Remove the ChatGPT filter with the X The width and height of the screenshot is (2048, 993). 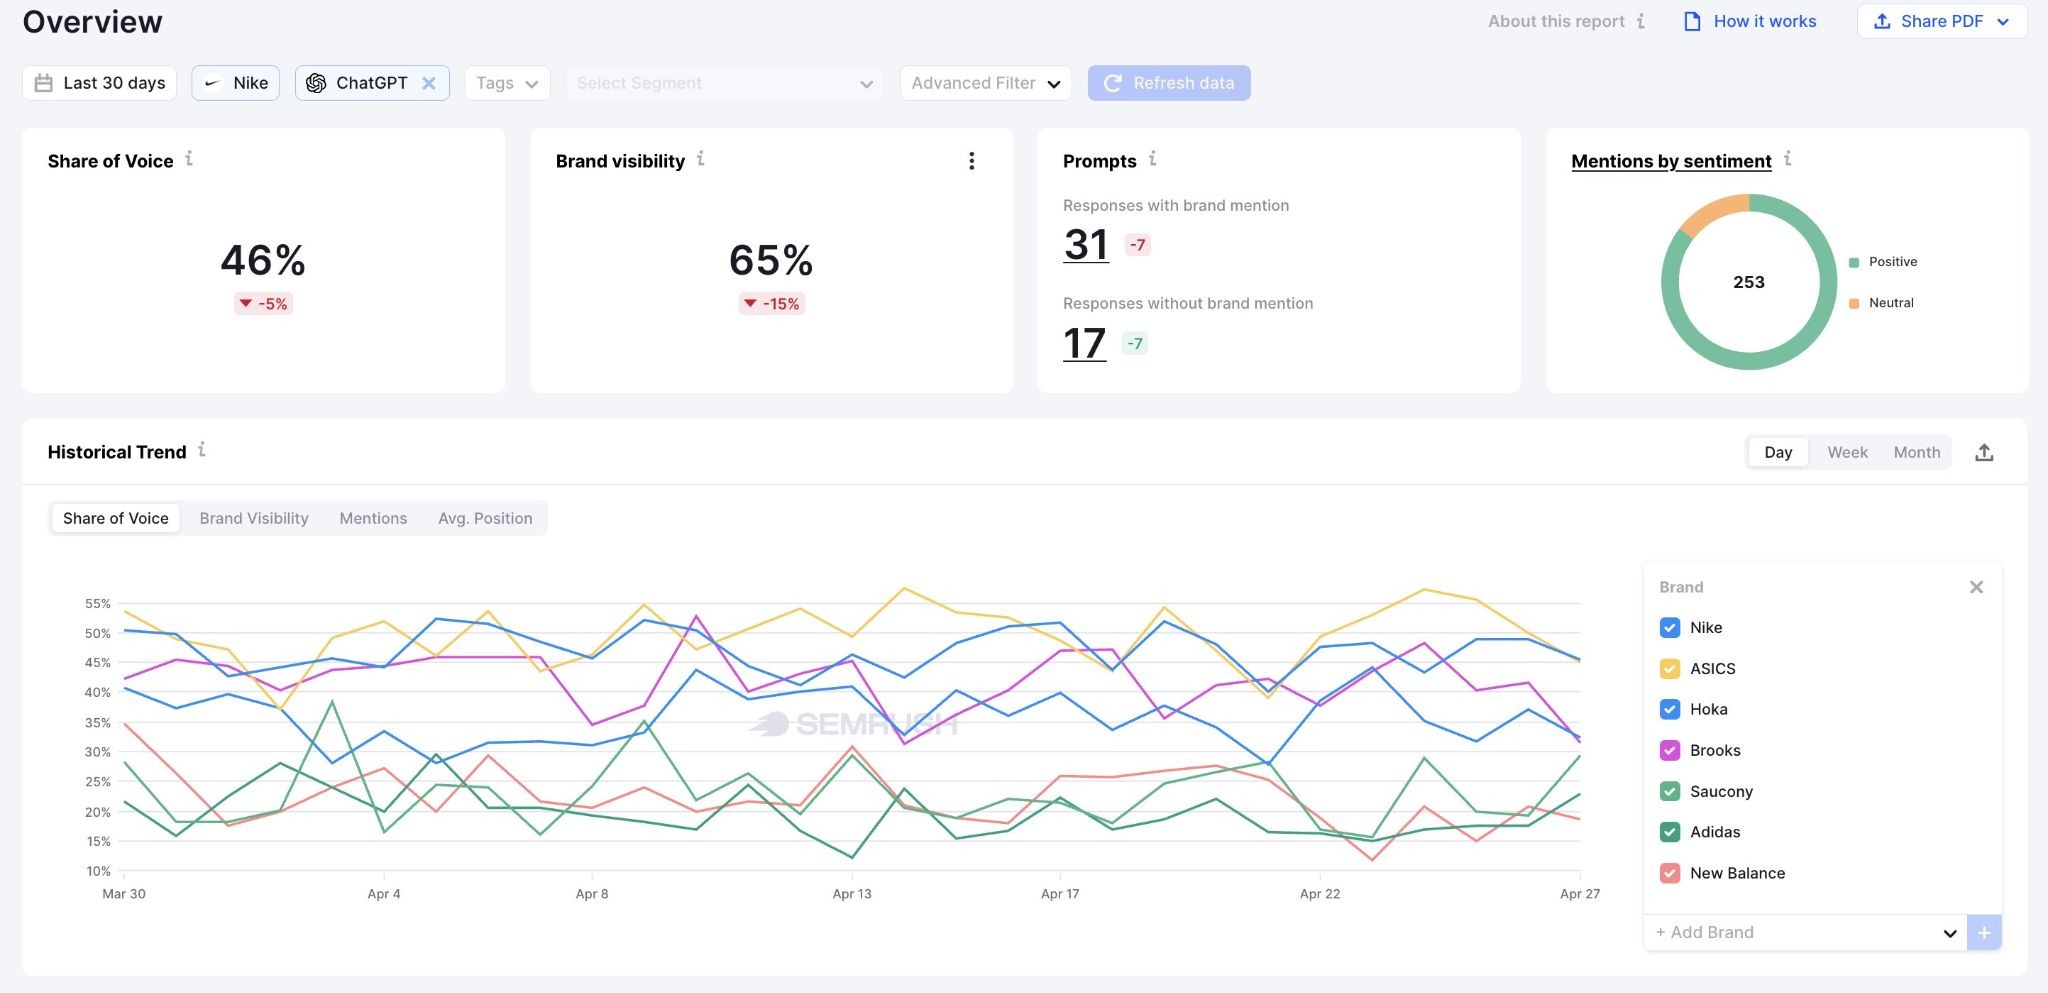[x=429, y=83]
